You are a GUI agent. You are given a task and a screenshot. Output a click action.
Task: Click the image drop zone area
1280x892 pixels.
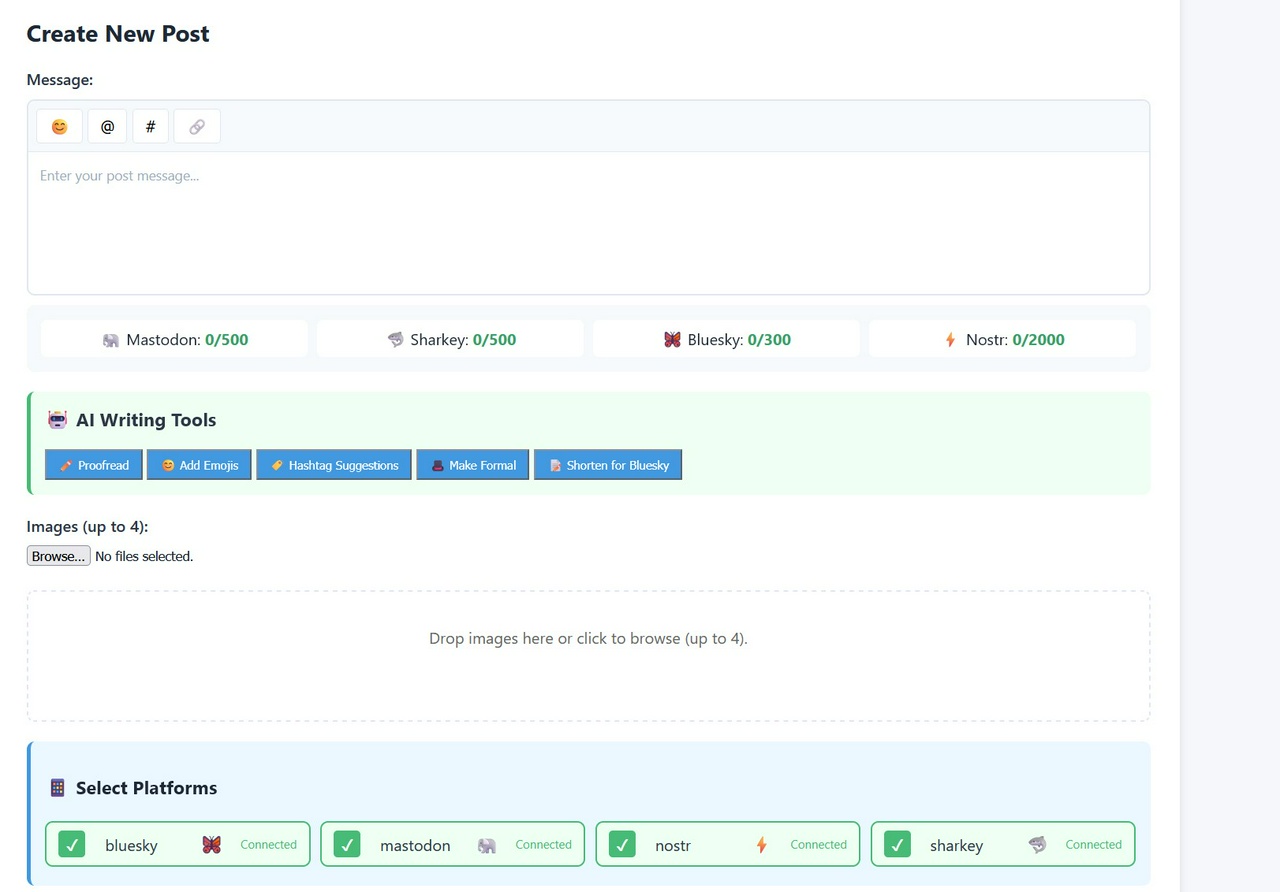tap(588, 655)
